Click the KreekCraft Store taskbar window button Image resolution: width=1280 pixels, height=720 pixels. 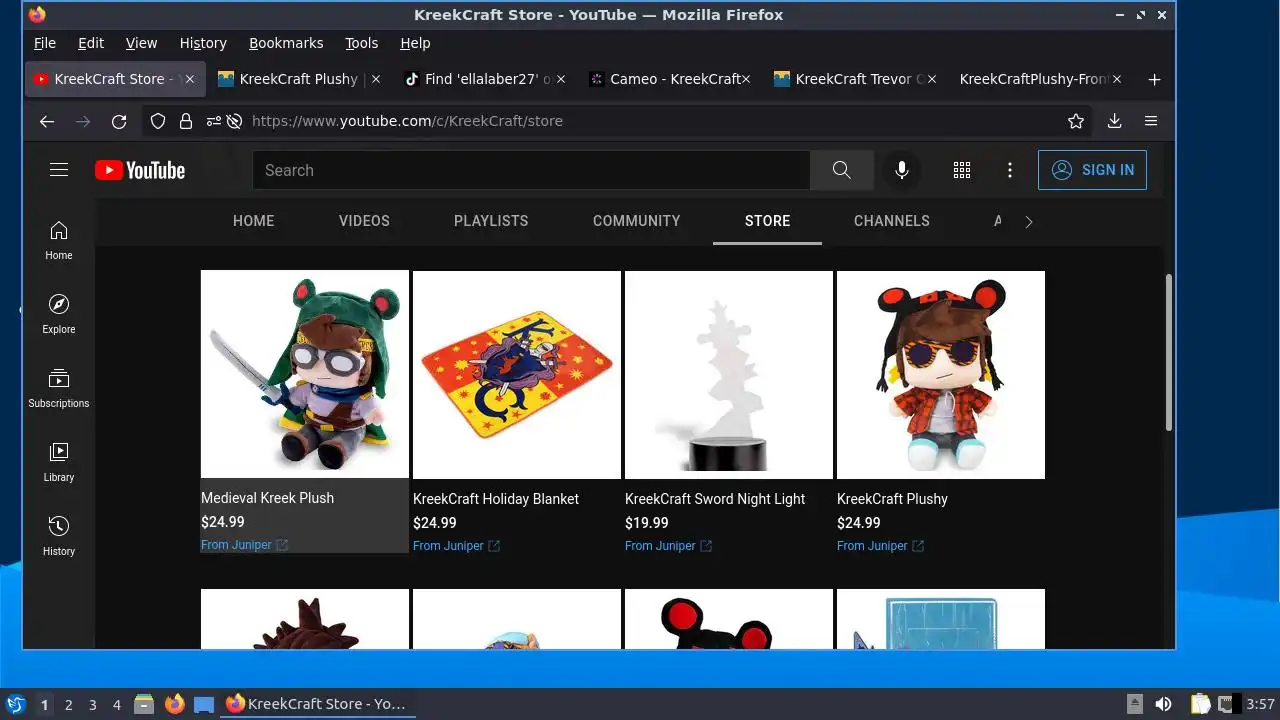(316, 704)
